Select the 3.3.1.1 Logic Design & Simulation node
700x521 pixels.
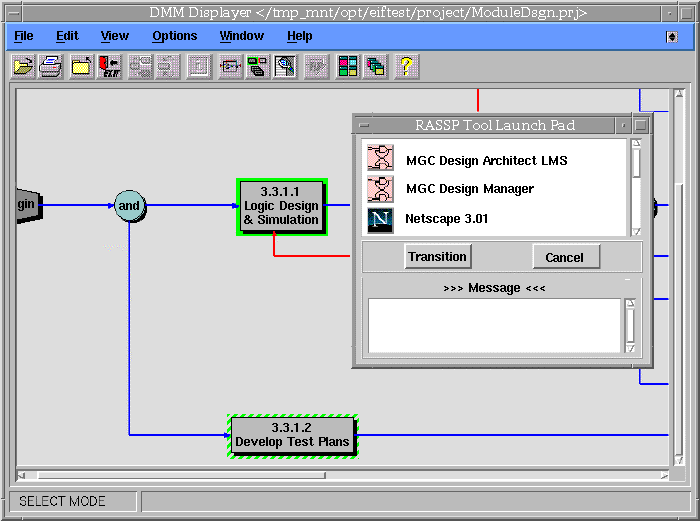pos(281,206)
